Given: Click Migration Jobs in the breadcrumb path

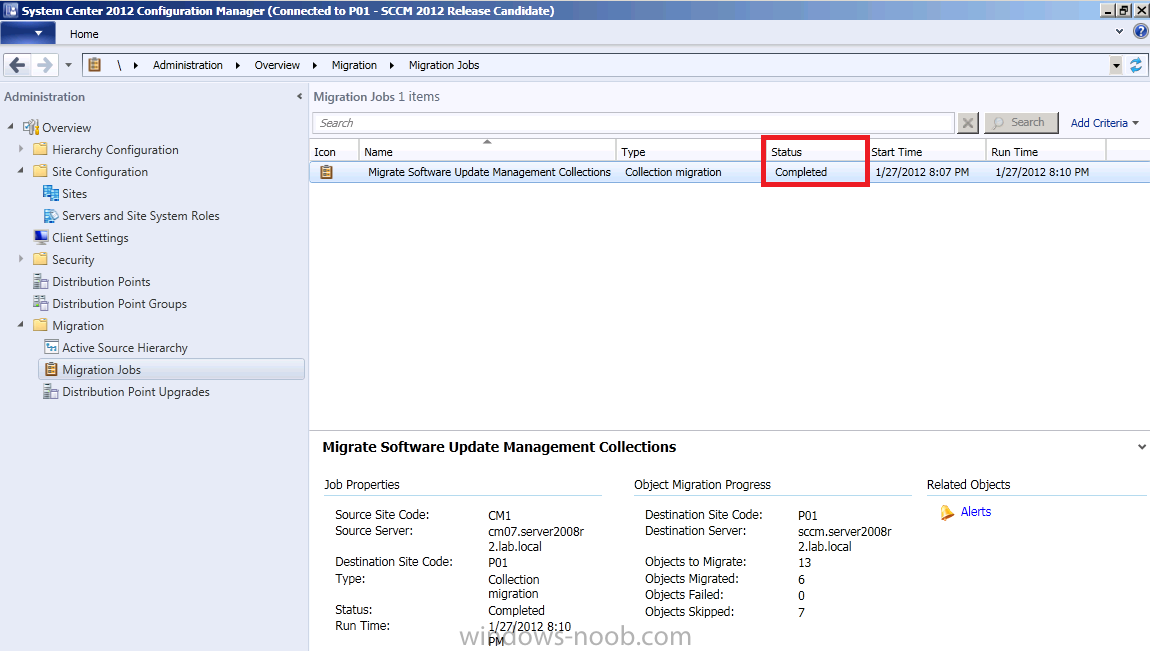Looking at the screenshot, I should click(x=444, y=65).
